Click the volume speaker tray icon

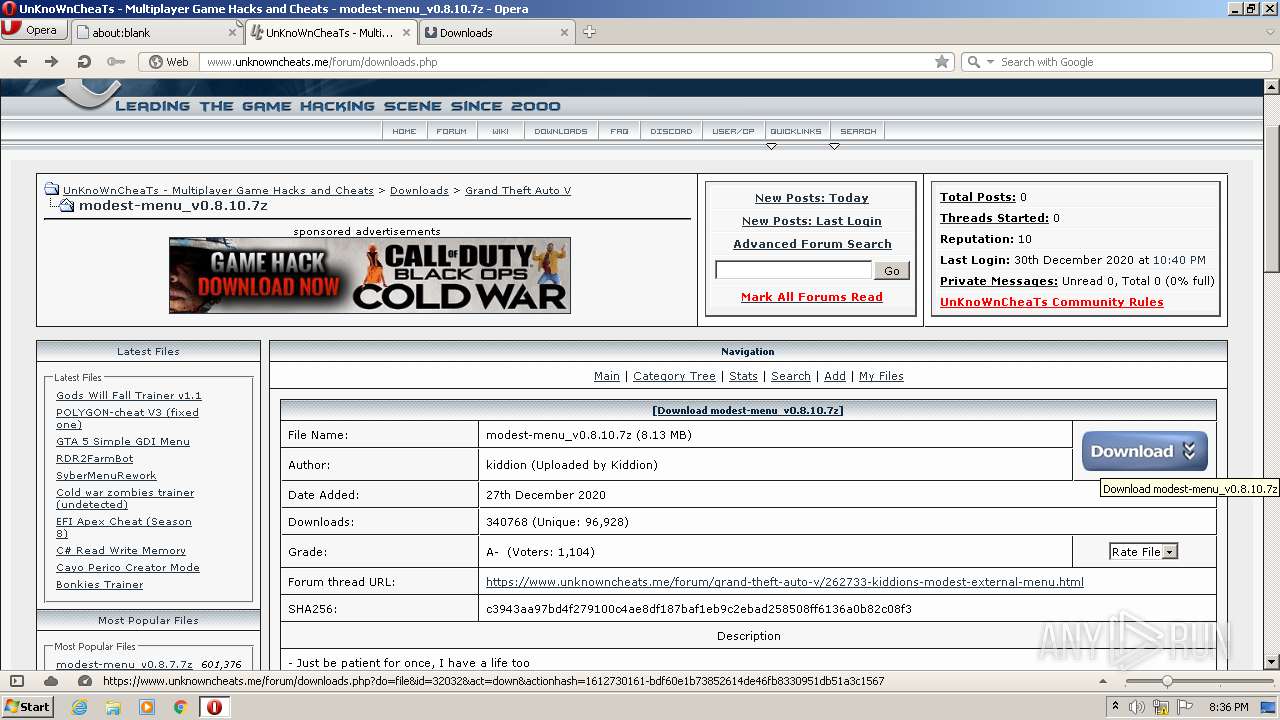[1137, 707]
